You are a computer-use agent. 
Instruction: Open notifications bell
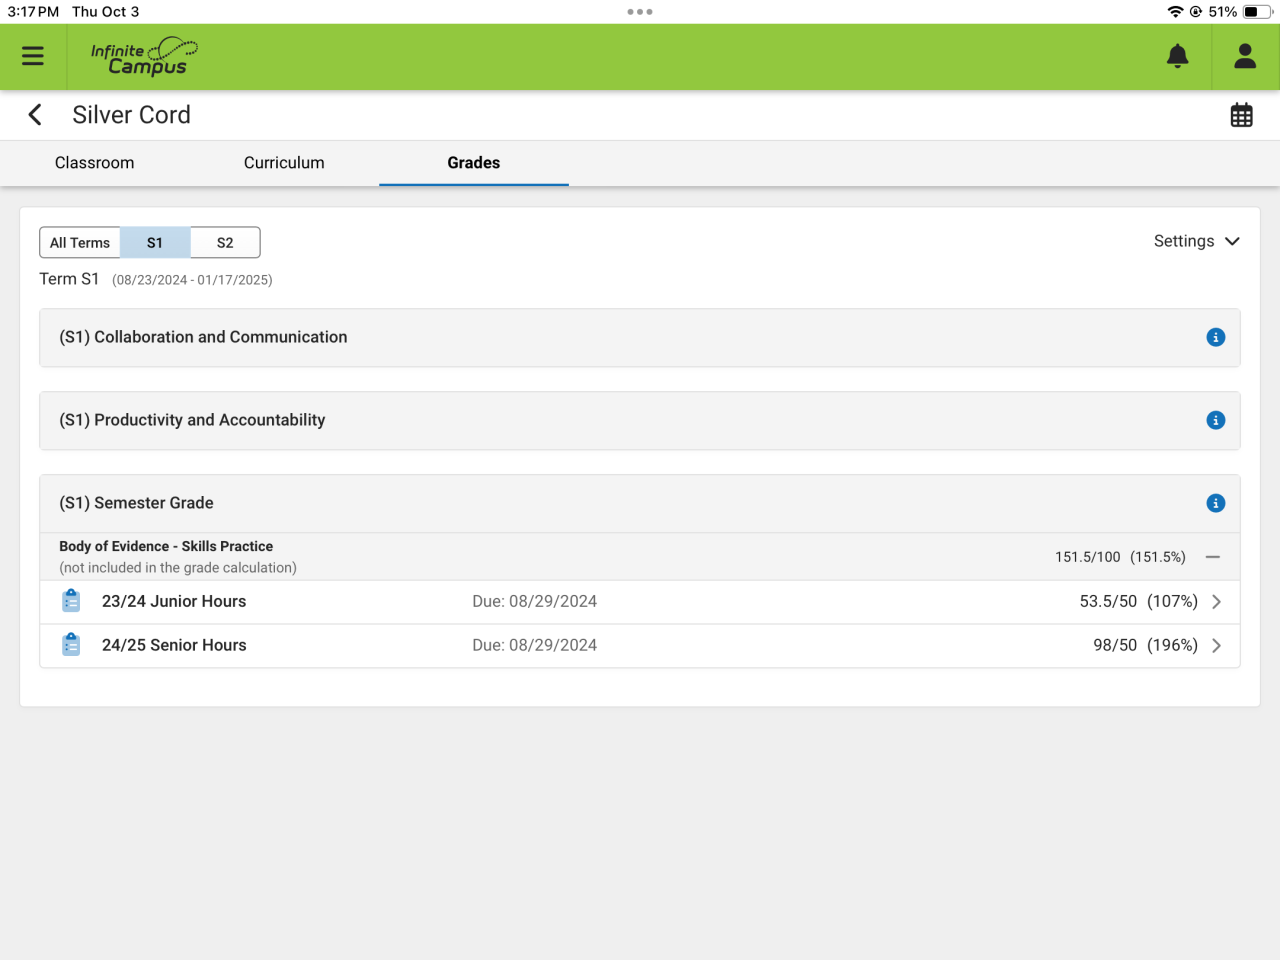pyautogui.click(x=1178, y=56)
